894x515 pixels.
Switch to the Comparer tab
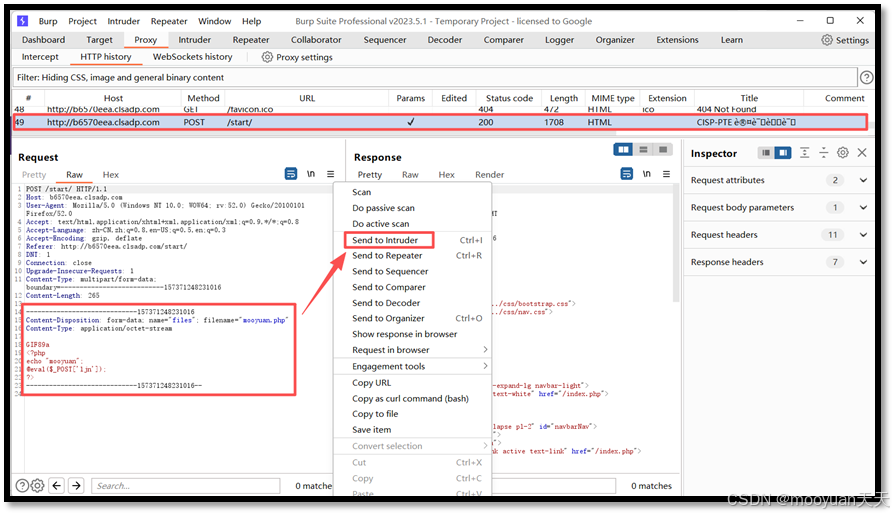click(x=503, y=40)
